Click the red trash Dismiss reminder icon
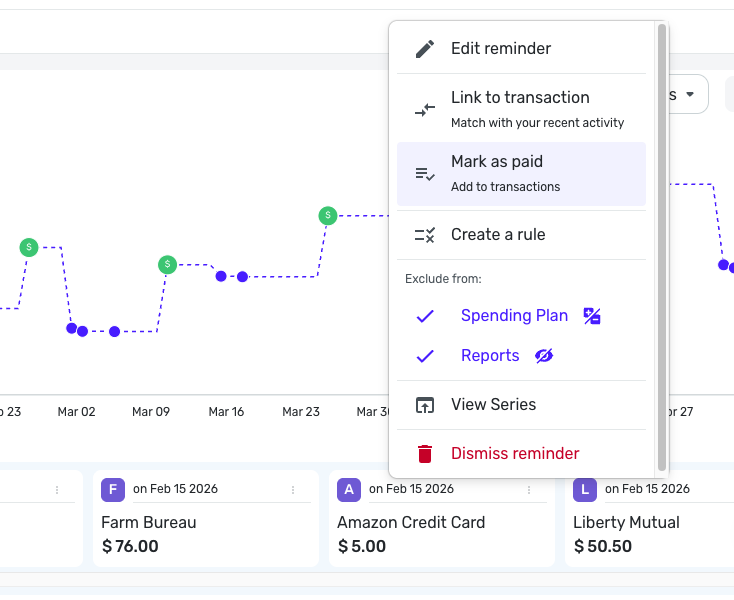The height and width of the screenshot is (600, 734). tap(425, 454)
